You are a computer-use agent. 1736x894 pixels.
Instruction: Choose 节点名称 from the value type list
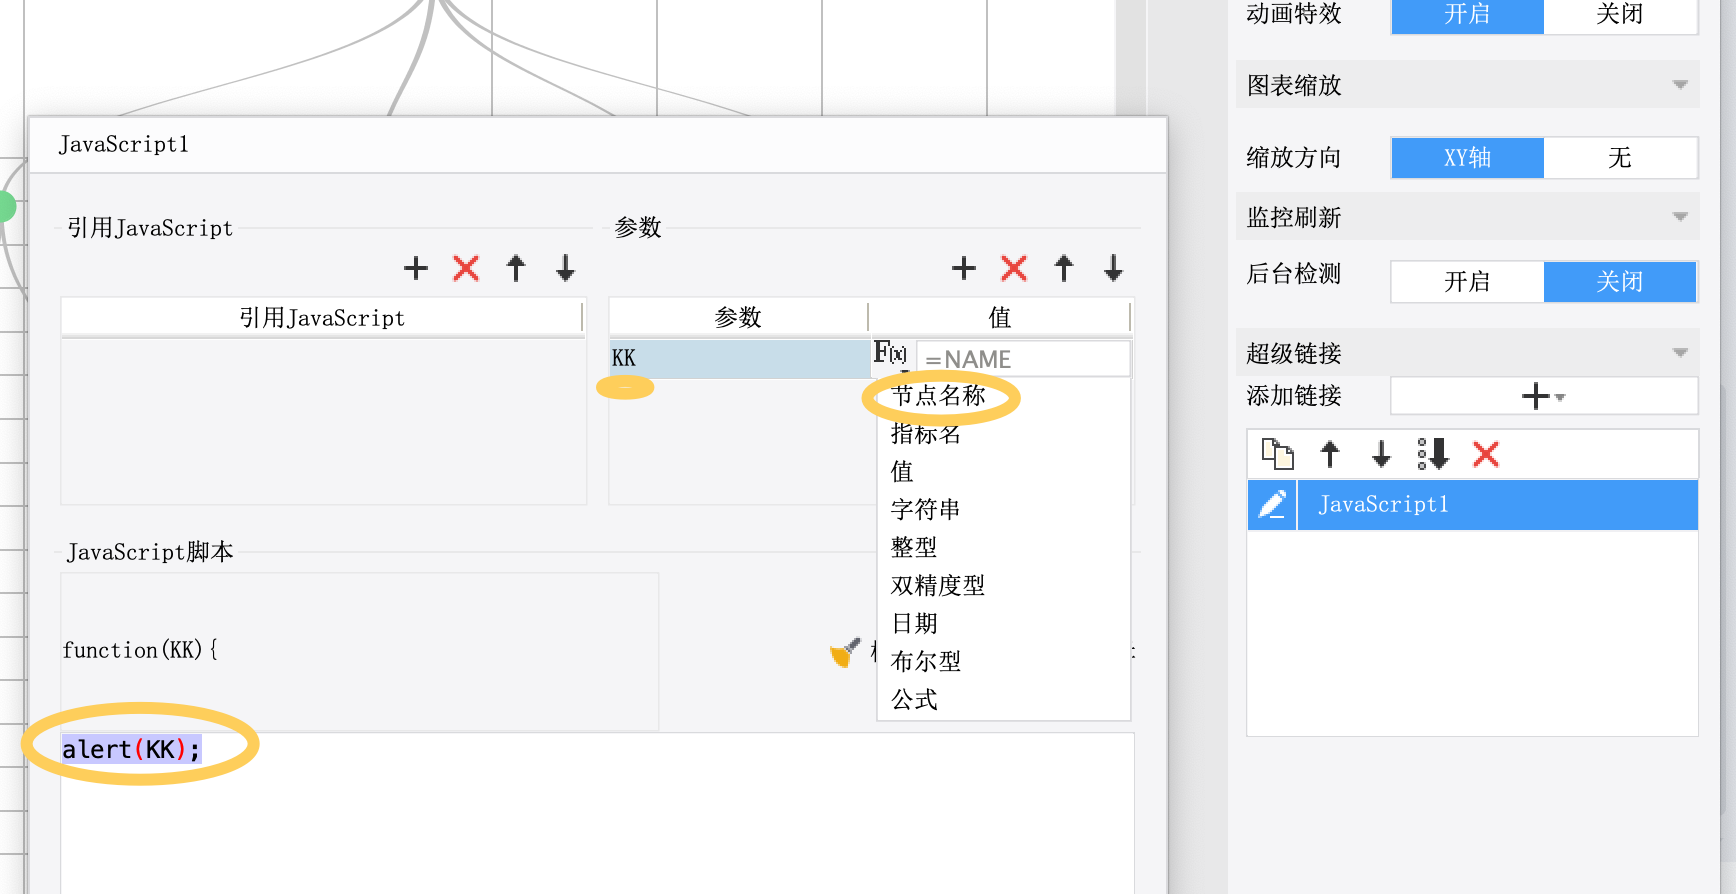[x=1003, y=396]
